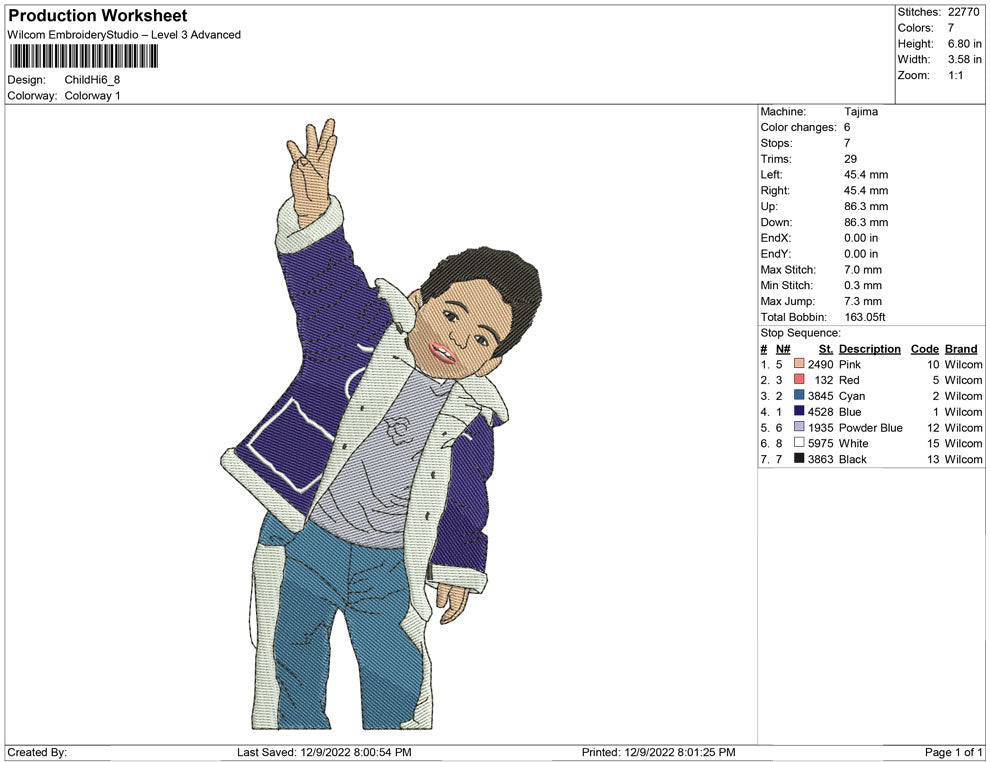The image size is (990, 762).
Task: Click the White thread swatch
Action: tap(799, 443)
